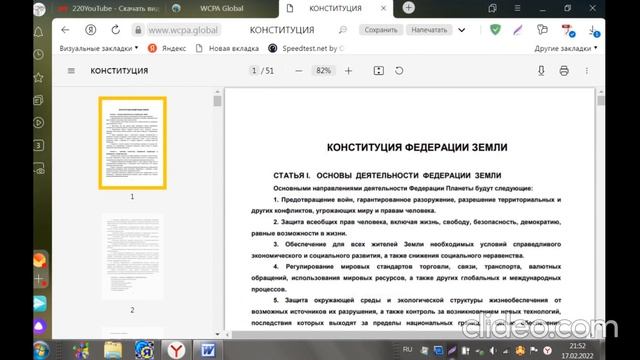Toggle the PDF sidebar hamburger menu
The image size is (640, 360).
[71, 71]
